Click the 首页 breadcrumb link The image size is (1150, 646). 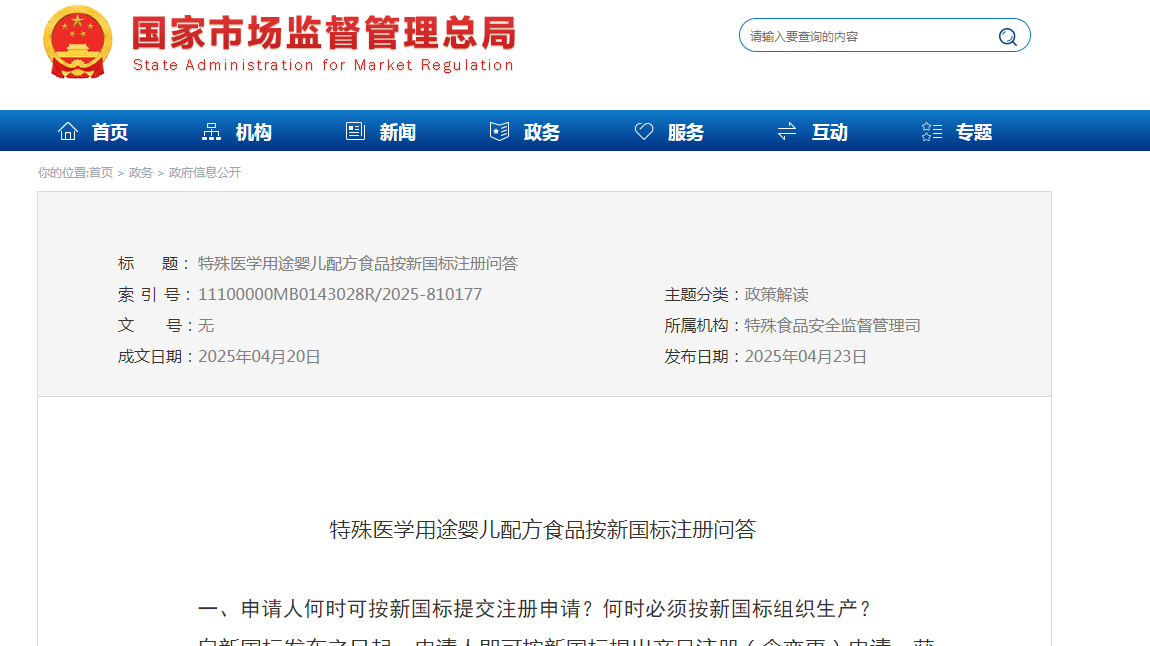[101, 173]
